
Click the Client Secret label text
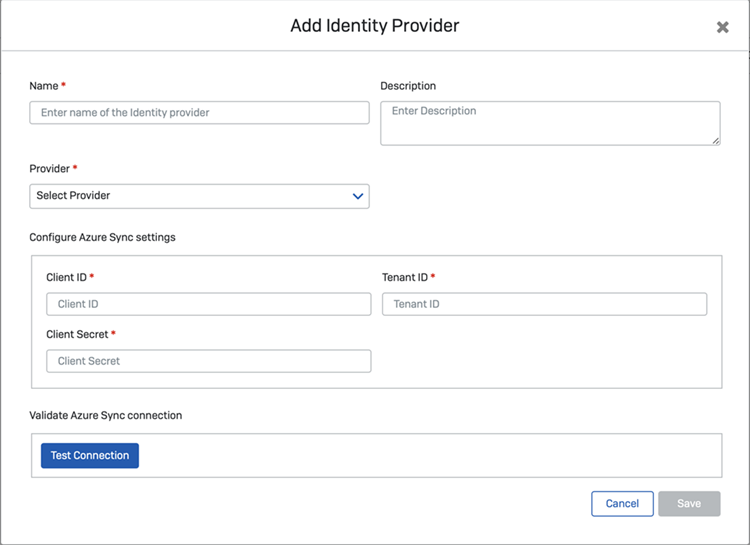(77, 334)
